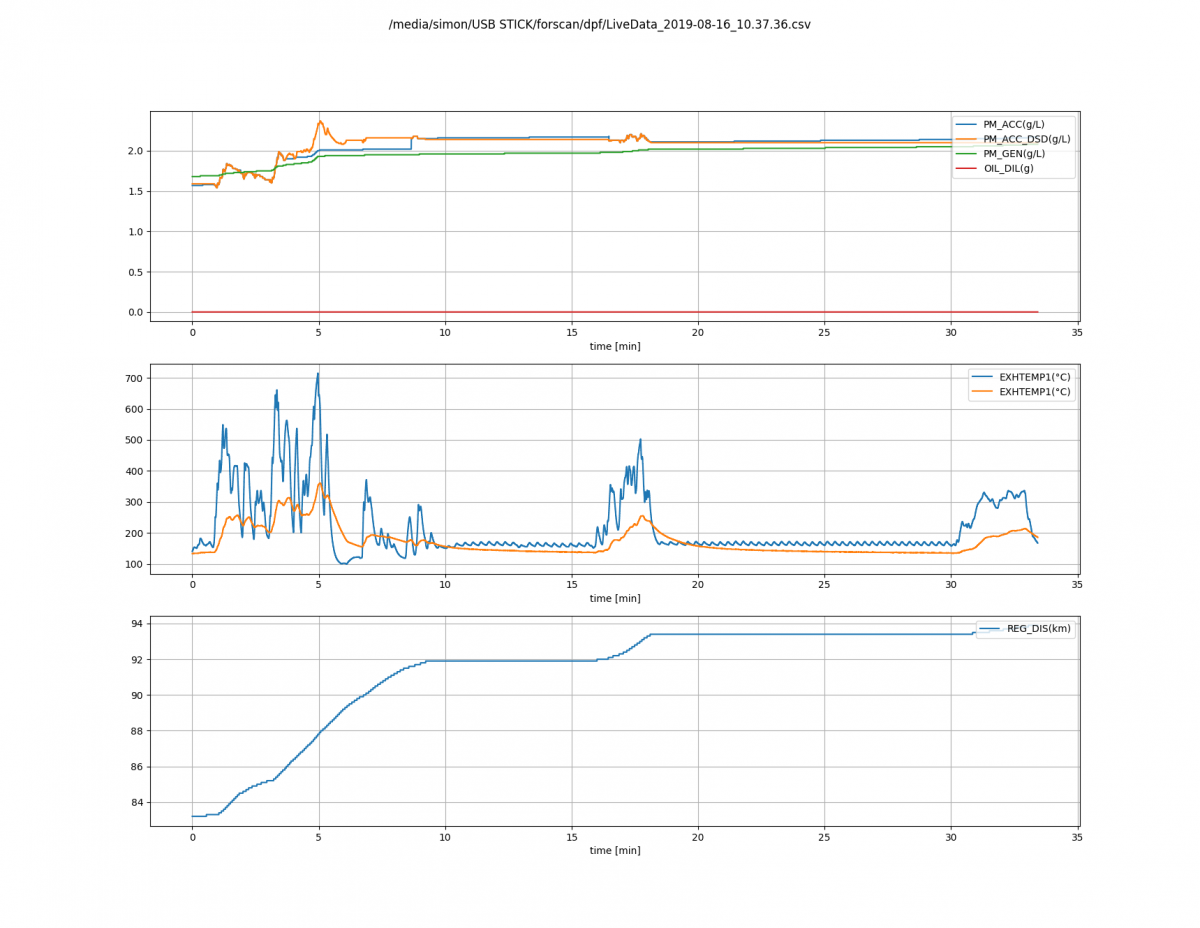Select the orange EXHTEMP1(°C) legend entry
Viewport: 1200px width, 928px height.
point(1021,392)
